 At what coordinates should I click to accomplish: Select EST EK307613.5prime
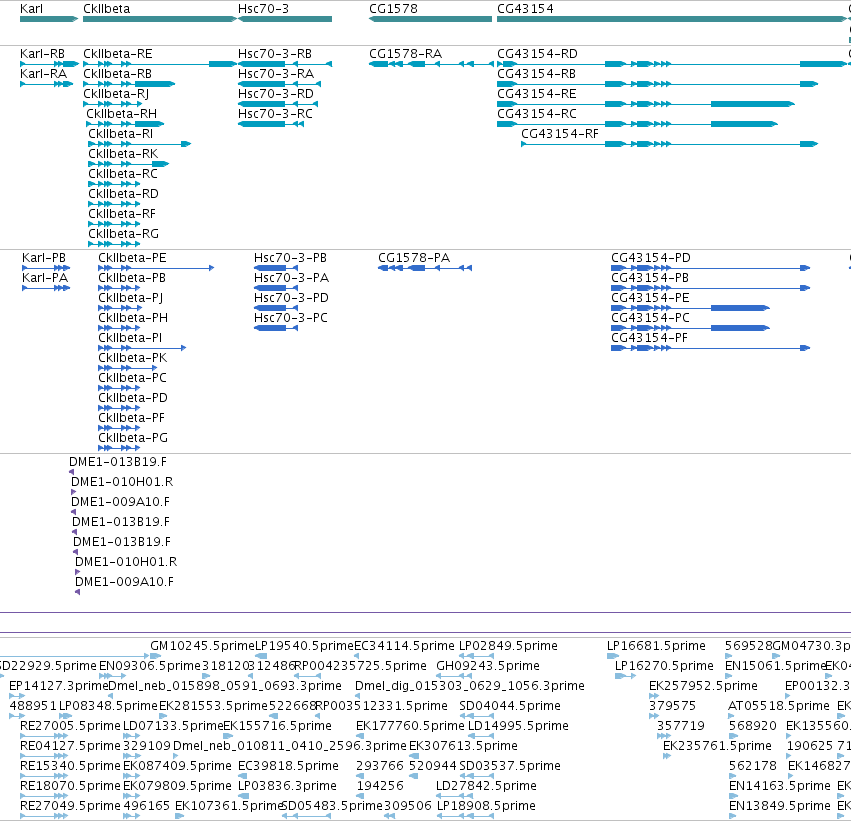point(463,746)
